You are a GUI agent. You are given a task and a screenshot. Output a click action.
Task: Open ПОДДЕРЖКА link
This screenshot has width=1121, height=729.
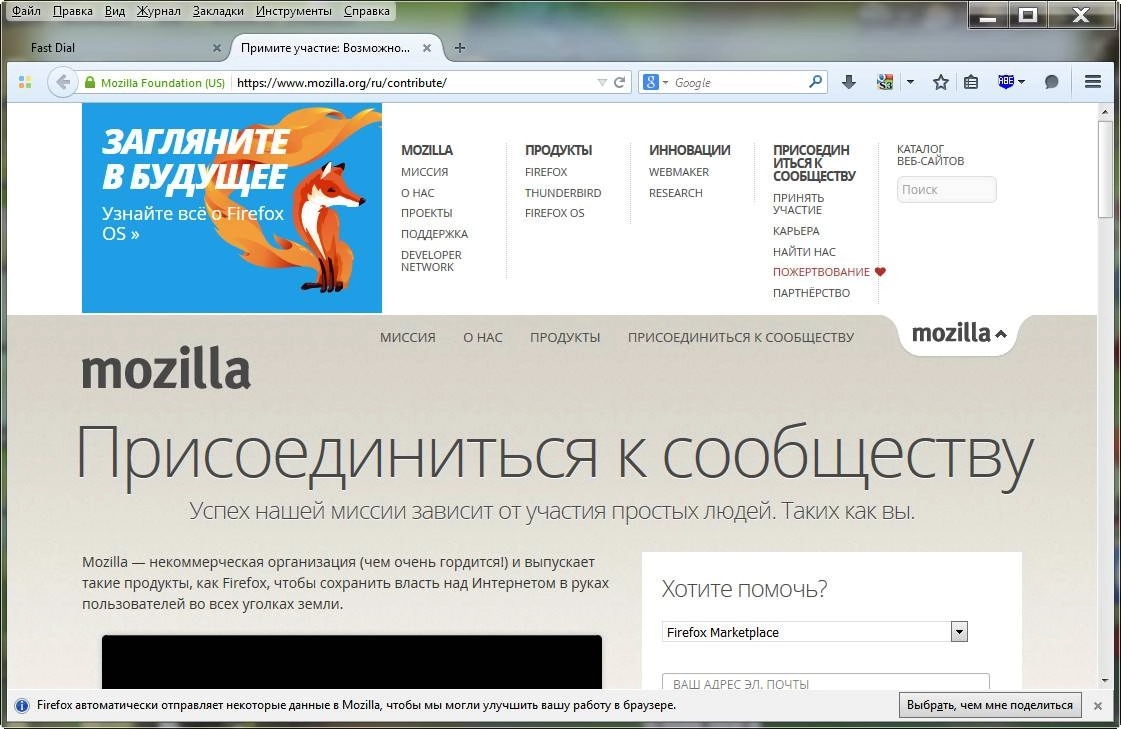click(x=434, y=234)
